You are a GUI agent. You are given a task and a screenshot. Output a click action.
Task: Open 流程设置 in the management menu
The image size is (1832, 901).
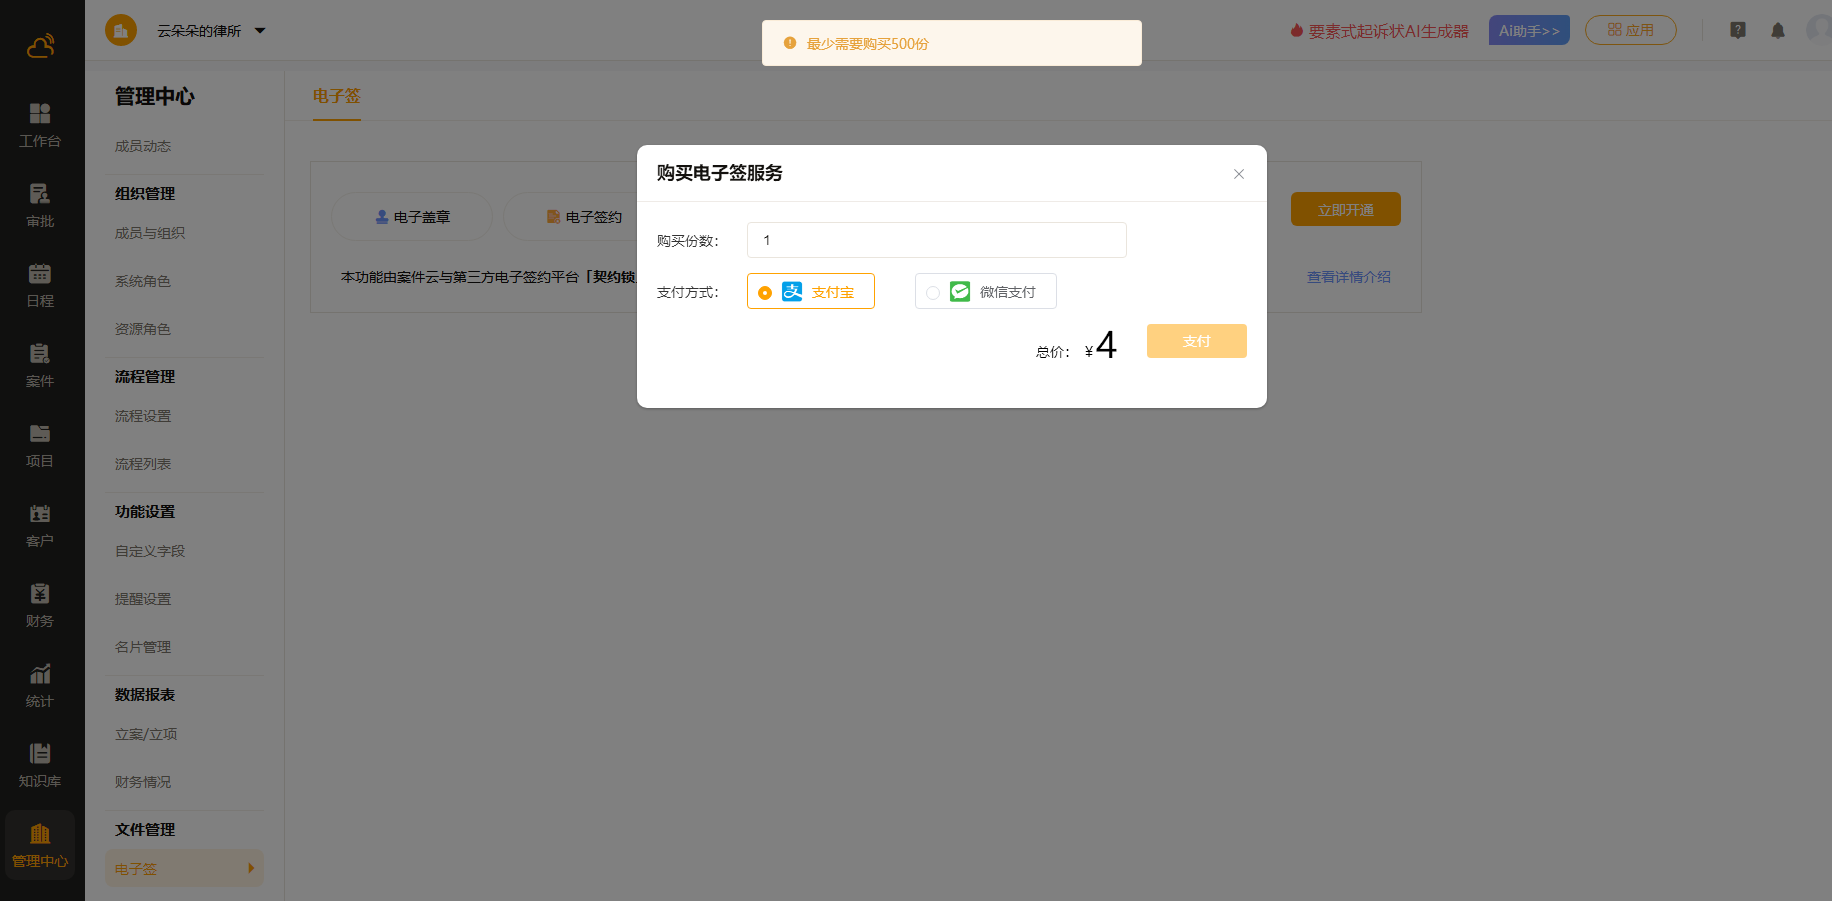143,416
